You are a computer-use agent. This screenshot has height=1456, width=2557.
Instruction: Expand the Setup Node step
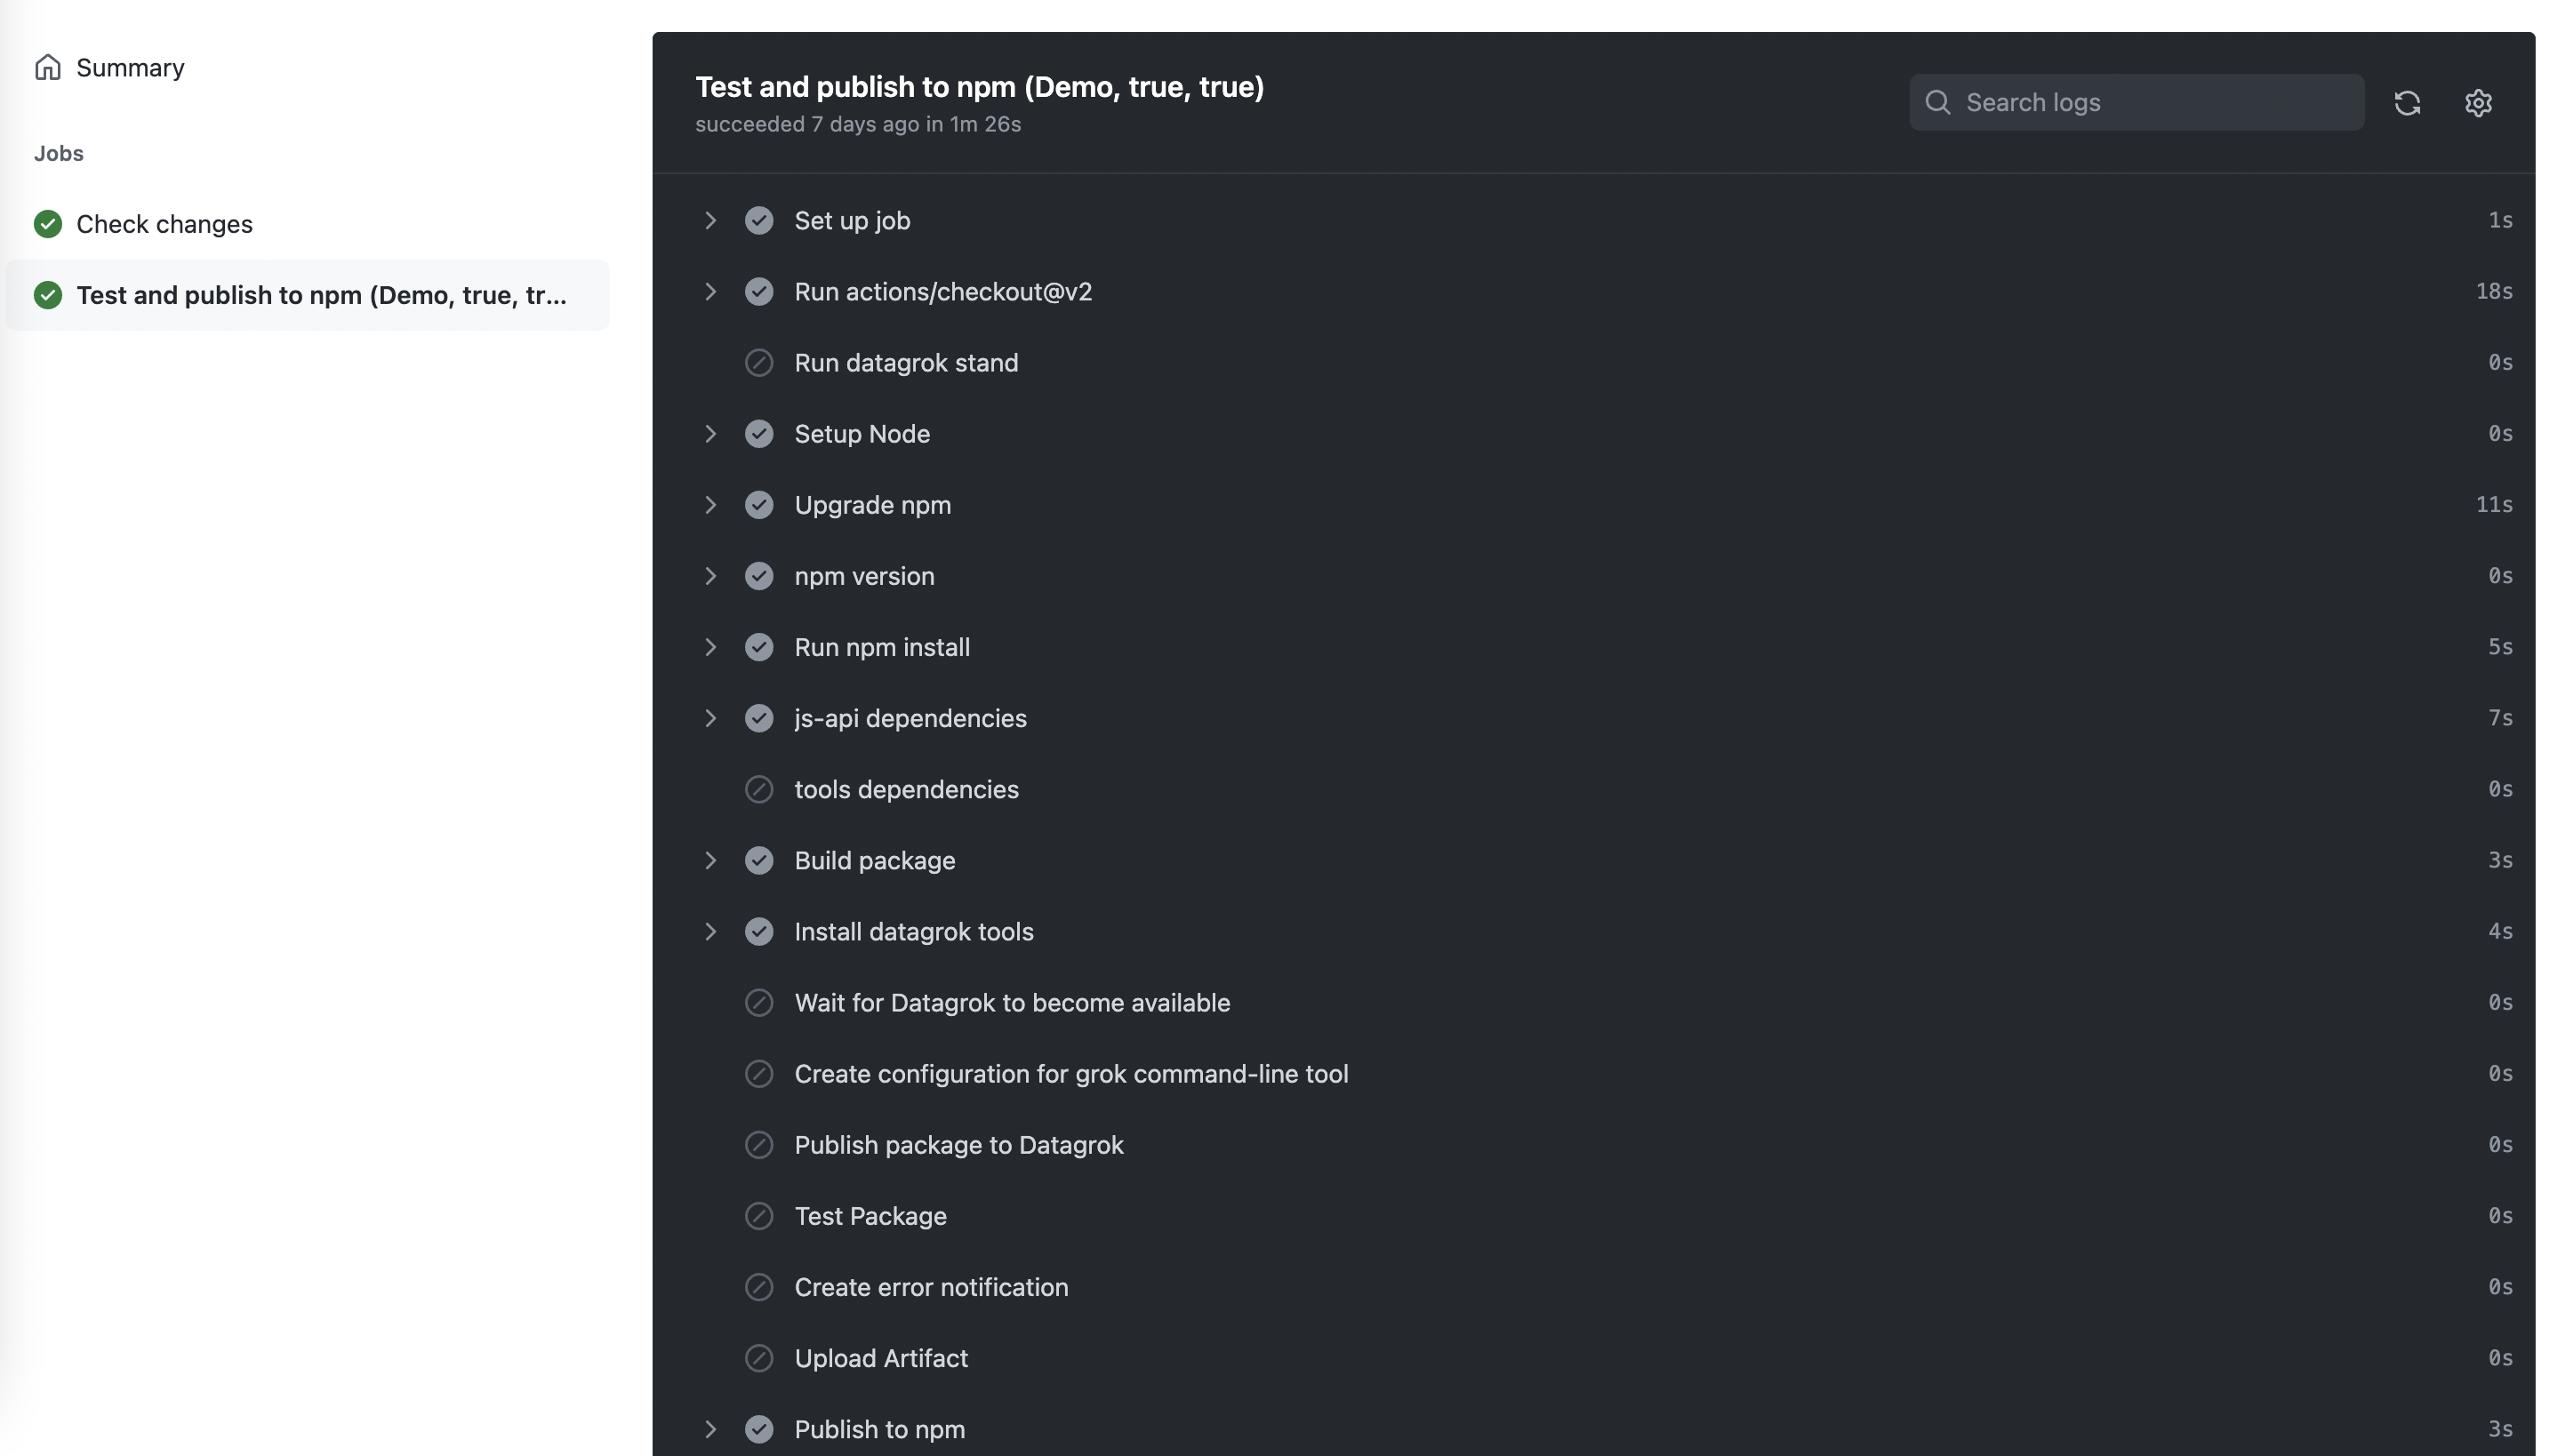coord(711,433)
